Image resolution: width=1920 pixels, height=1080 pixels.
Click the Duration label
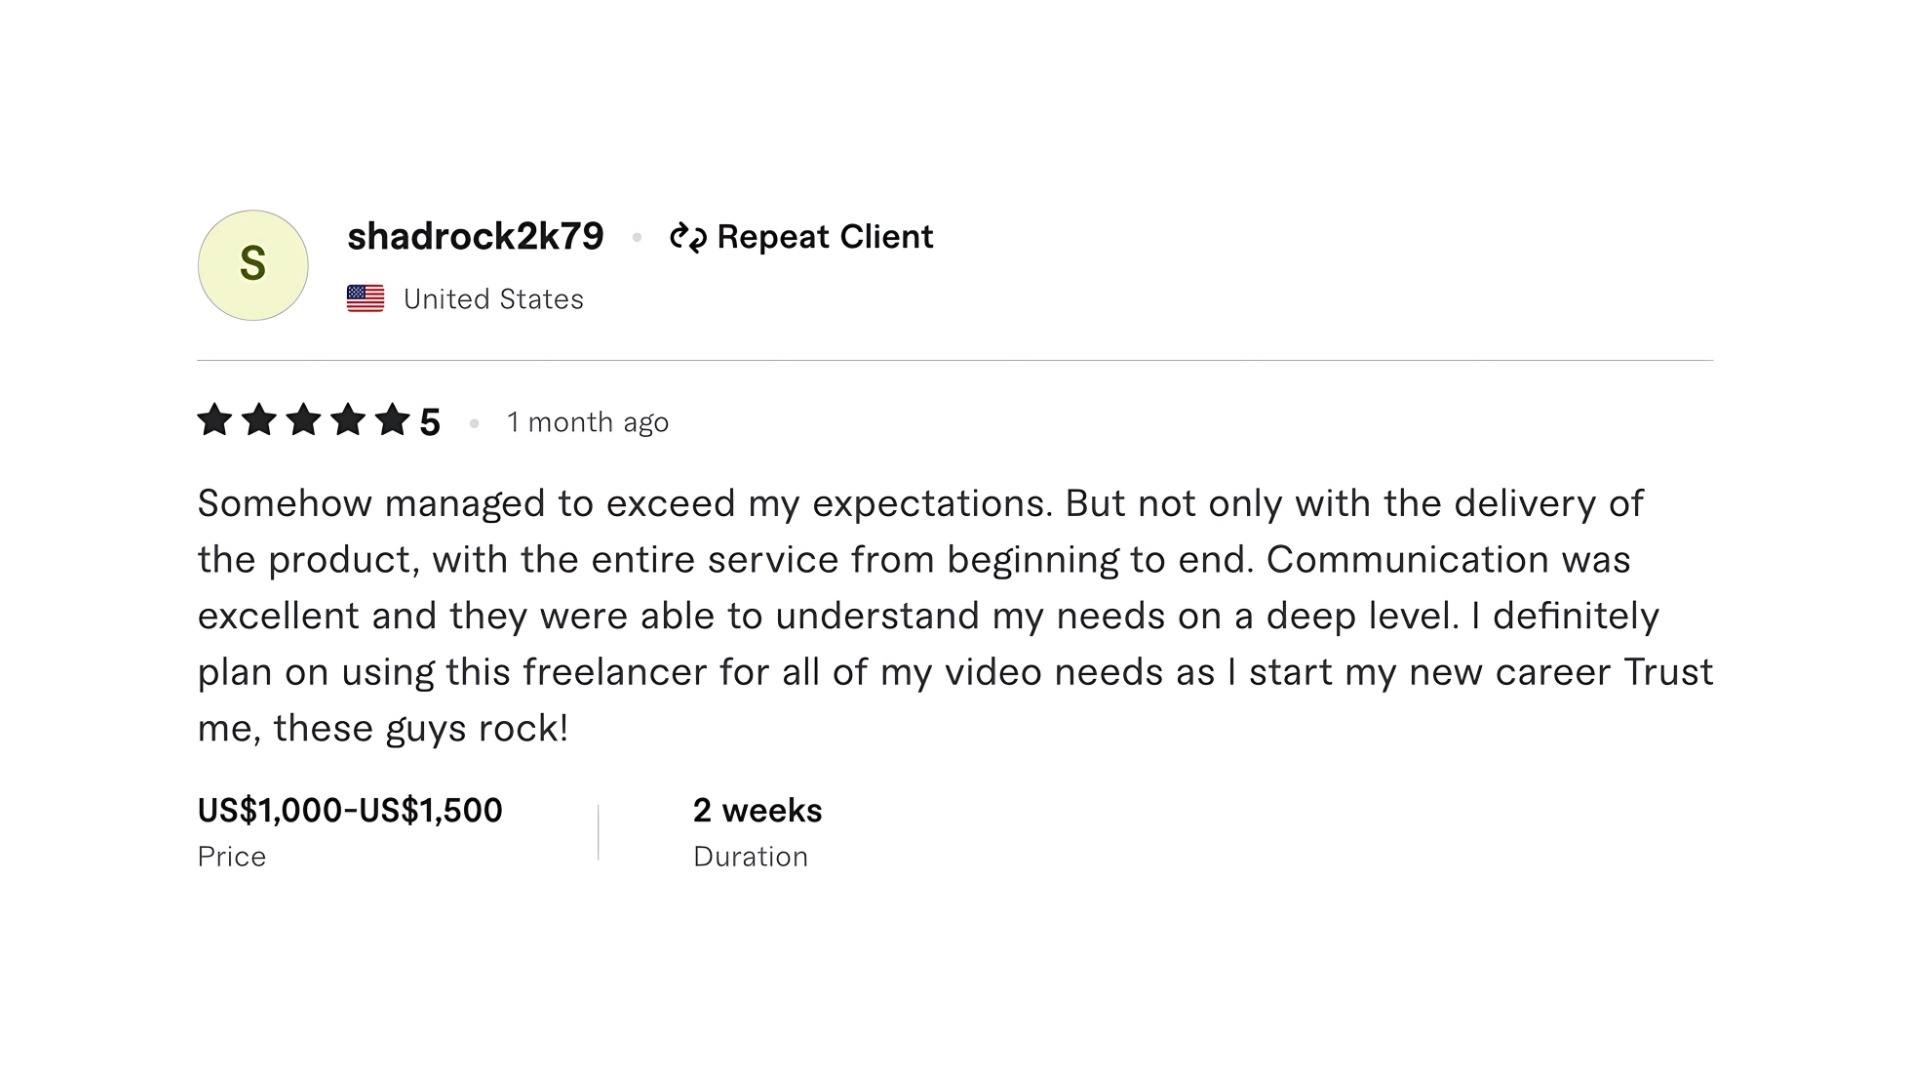click(x=751, y=857)
